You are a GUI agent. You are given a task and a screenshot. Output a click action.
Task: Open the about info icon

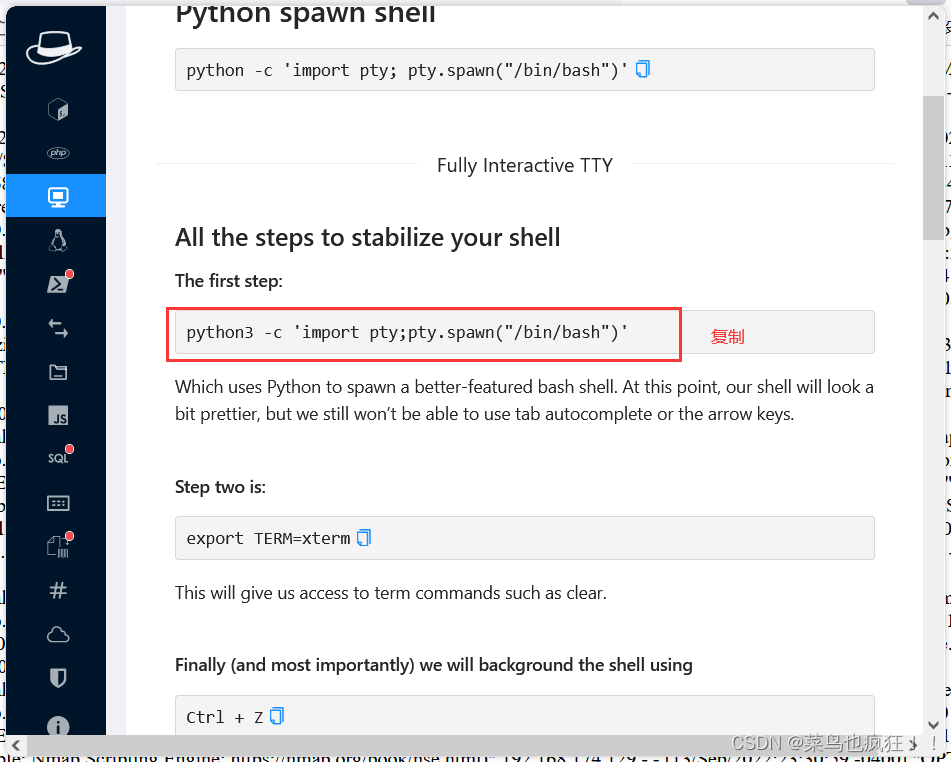click(x=58, y=726)
